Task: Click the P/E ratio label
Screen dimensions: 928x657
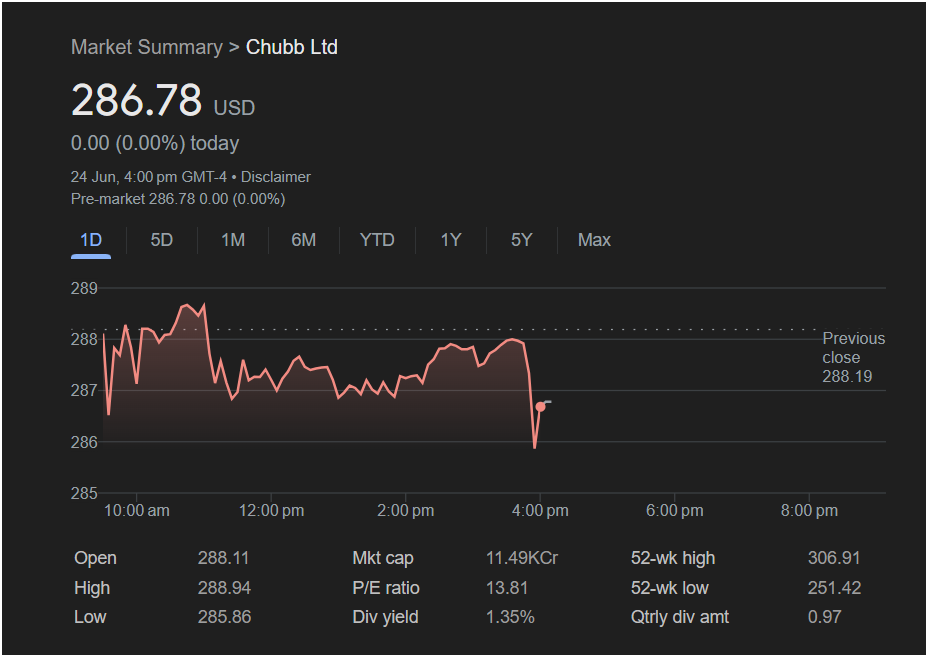Action: click(x=386, y=588)
